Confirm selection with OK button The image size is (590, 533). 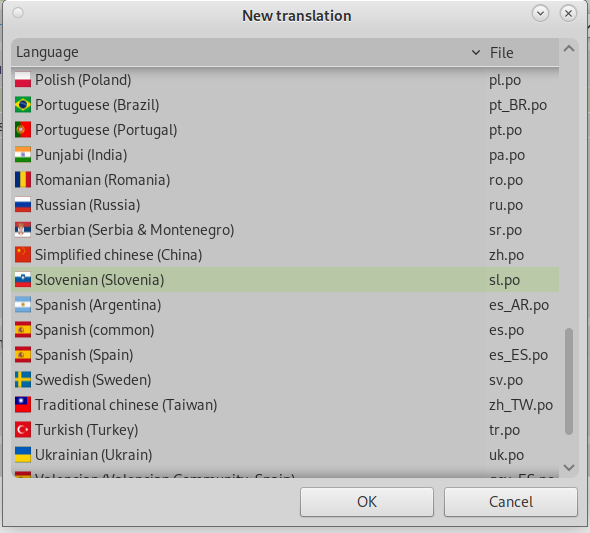pos(367,502)
